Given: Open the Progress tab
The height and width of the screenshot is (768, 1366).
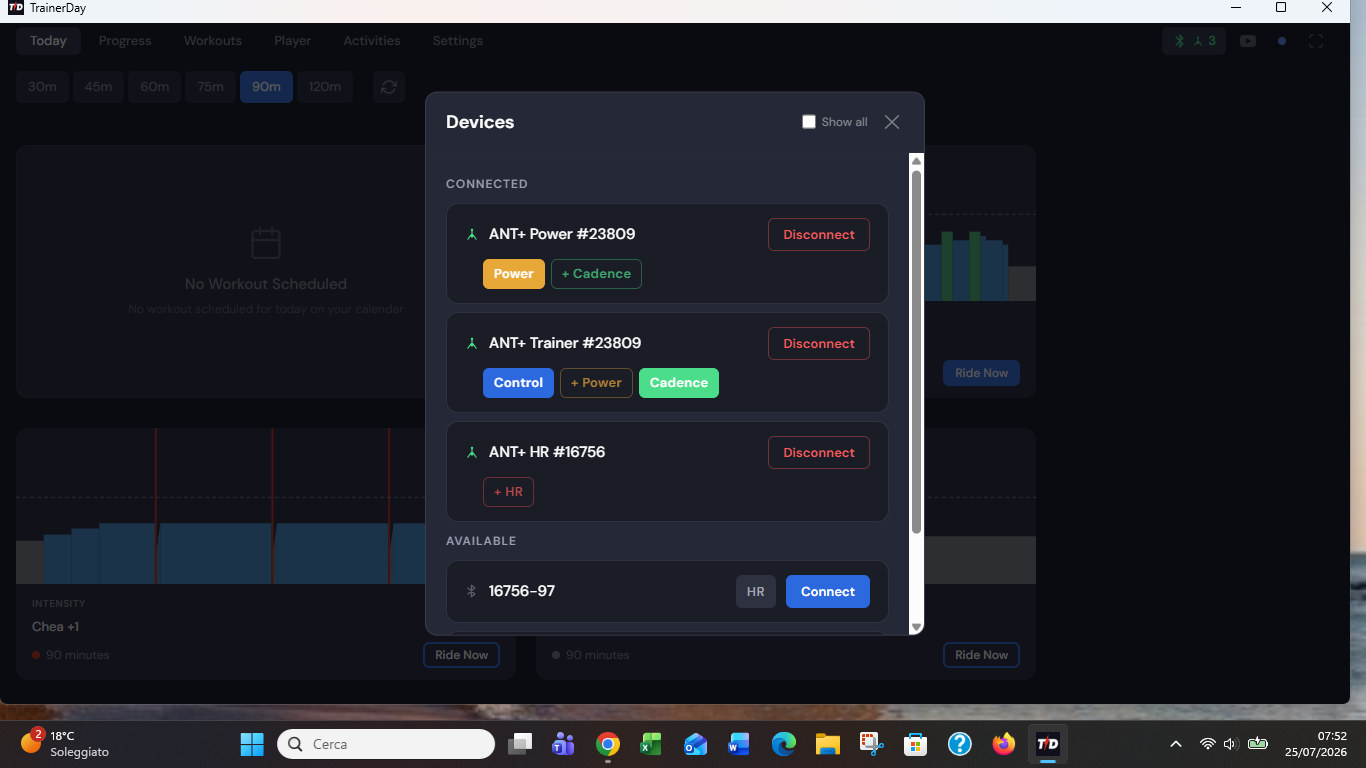Looking at the screenshot, I should point(125,41).
